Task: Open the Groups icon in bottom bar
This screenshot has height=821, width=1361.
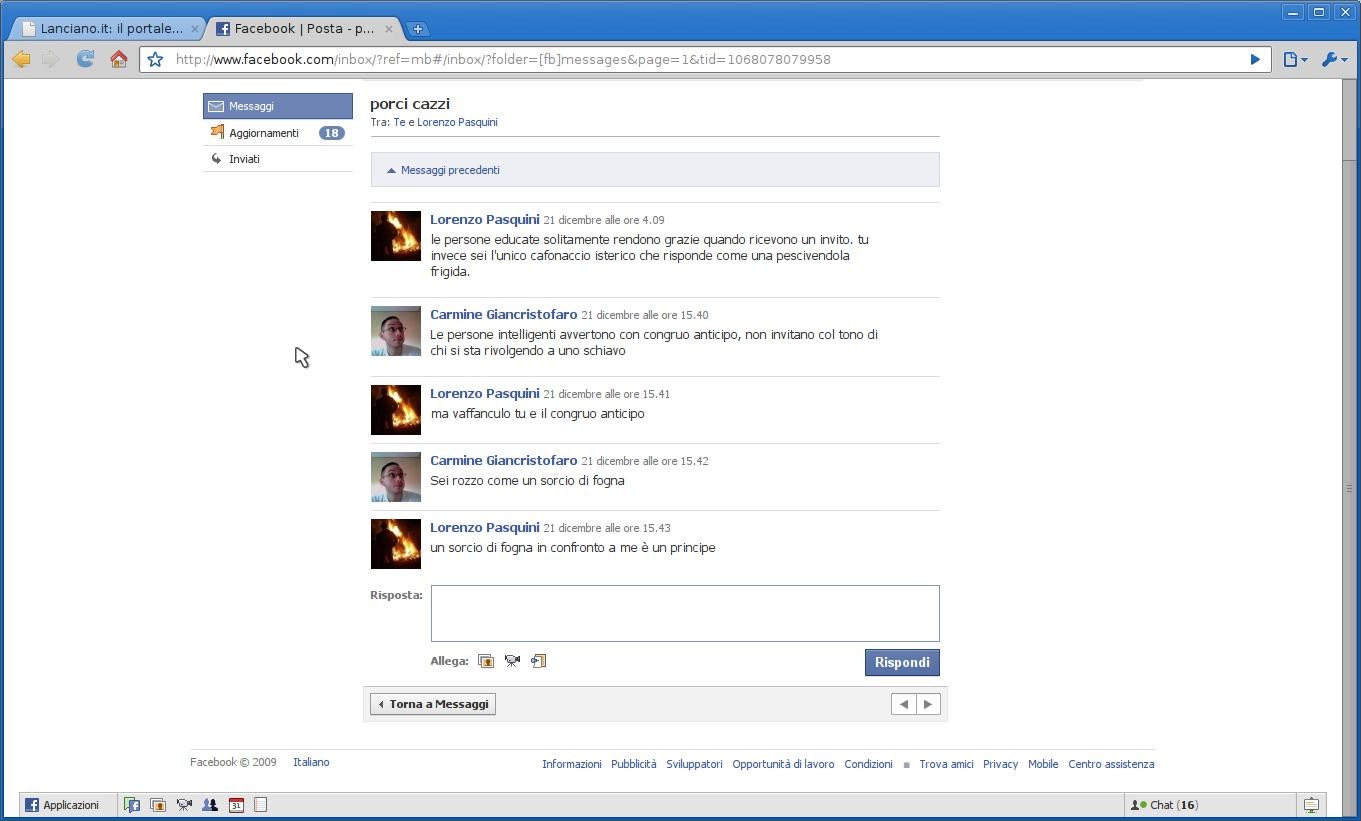Action: 210,805
